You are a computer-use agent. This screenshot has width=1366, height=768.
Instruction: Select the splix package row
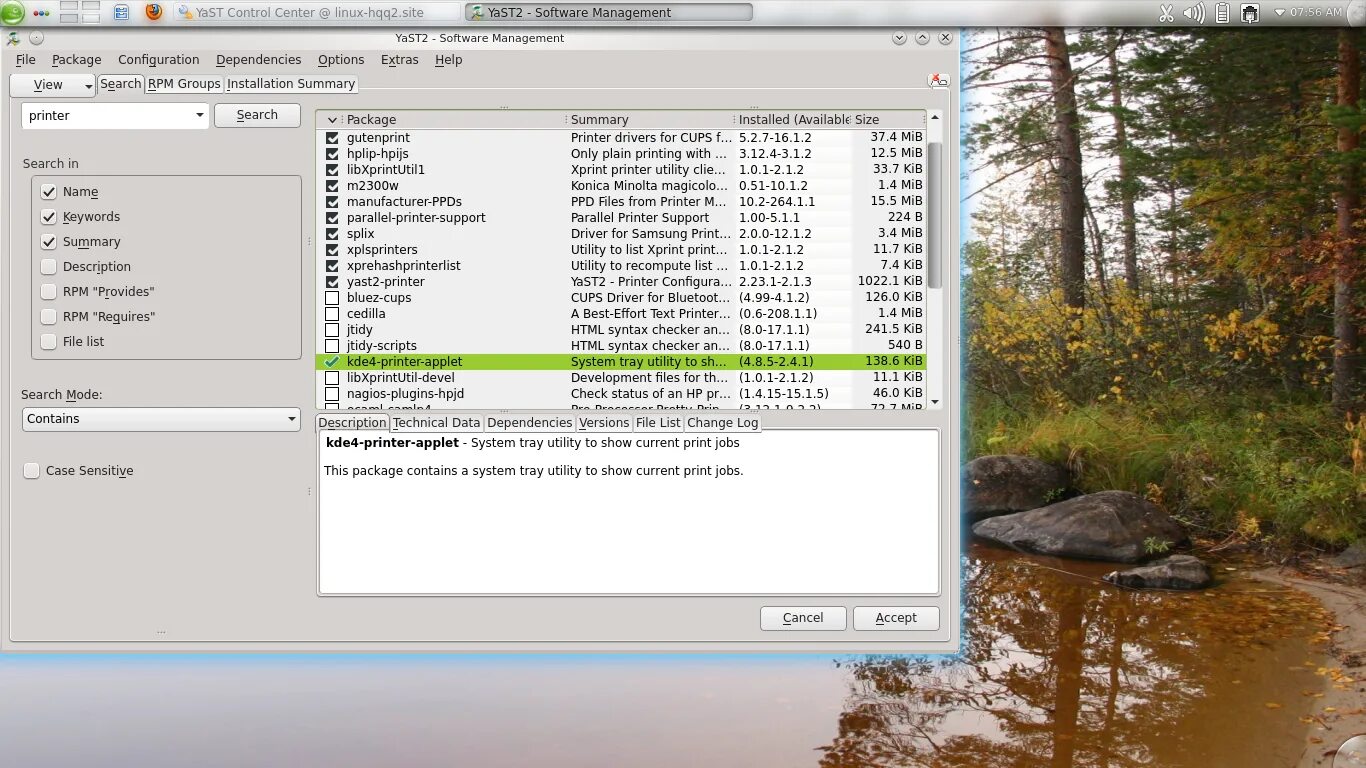click(621, 234)
